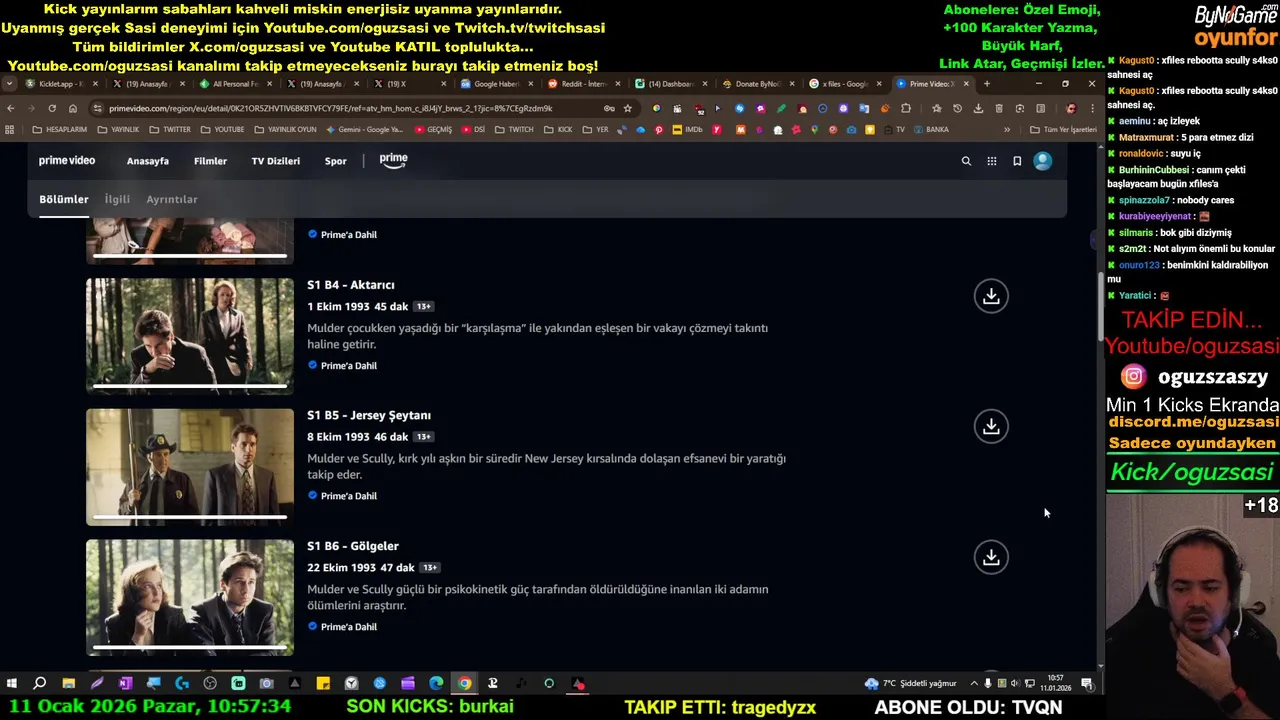Open TV Dizileri in Prime Video navigation
This screenshot has width=1280, height=720.
[x=275, y=161]
